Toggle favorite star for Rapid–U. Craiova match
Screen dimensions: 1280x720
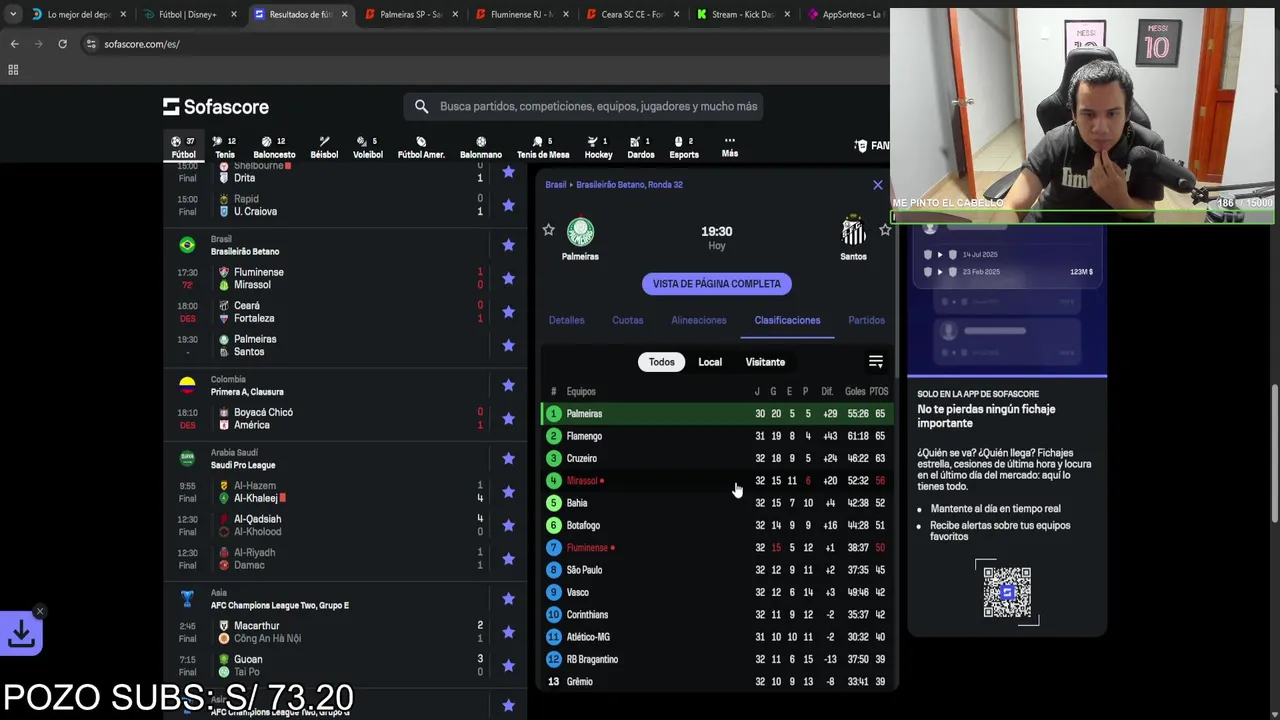coord(508,205)
